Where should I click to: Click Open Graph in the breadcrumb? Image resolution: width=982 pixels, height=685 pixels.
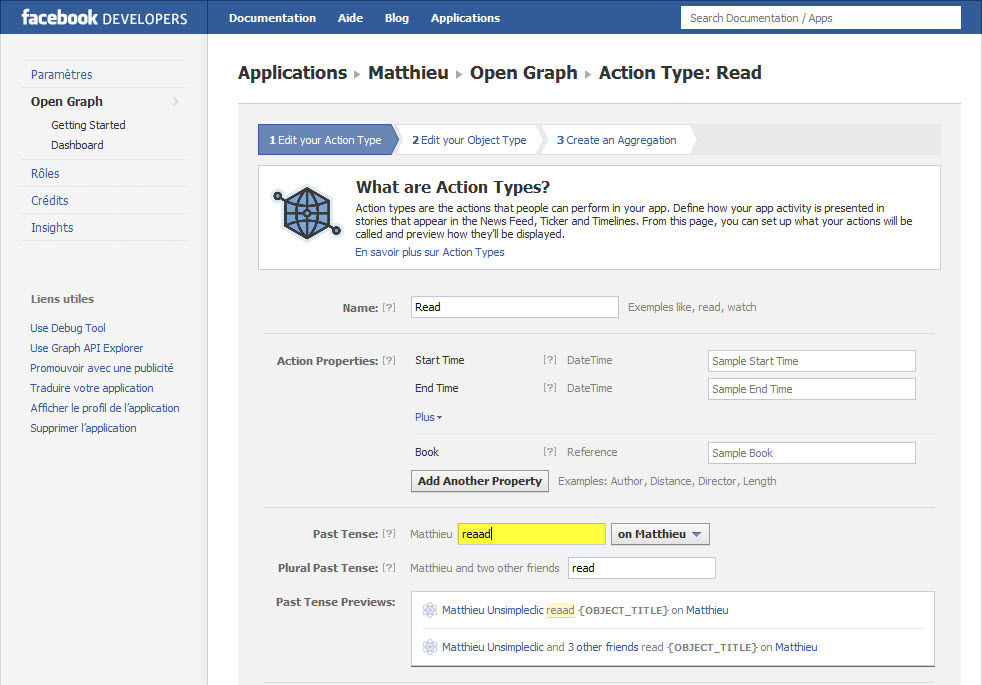point(524,73)
